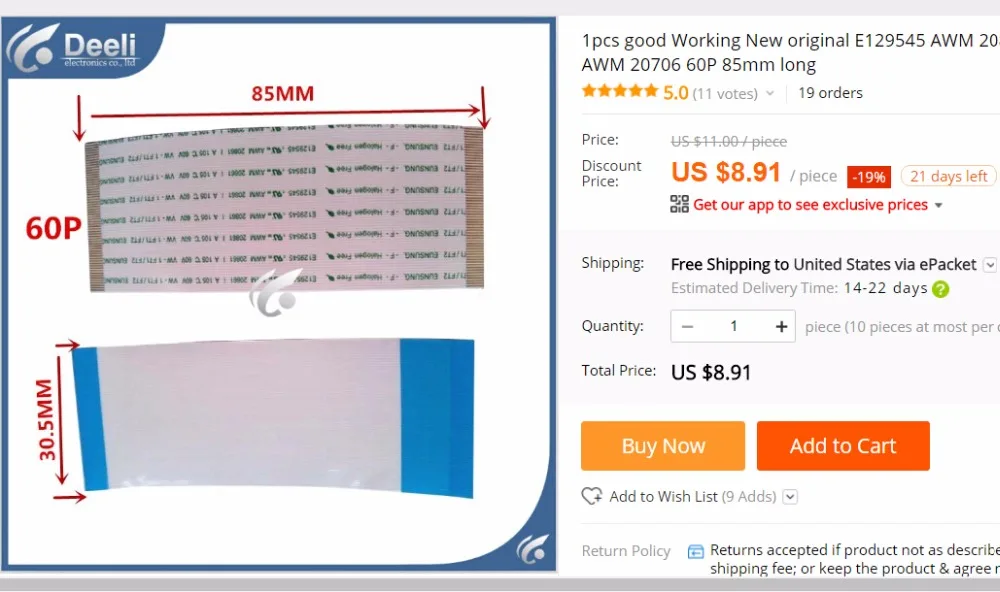The width and height of the screenshot is (1000, 592).
Task: Click the Add to Cart button
Action: point(843,445)
